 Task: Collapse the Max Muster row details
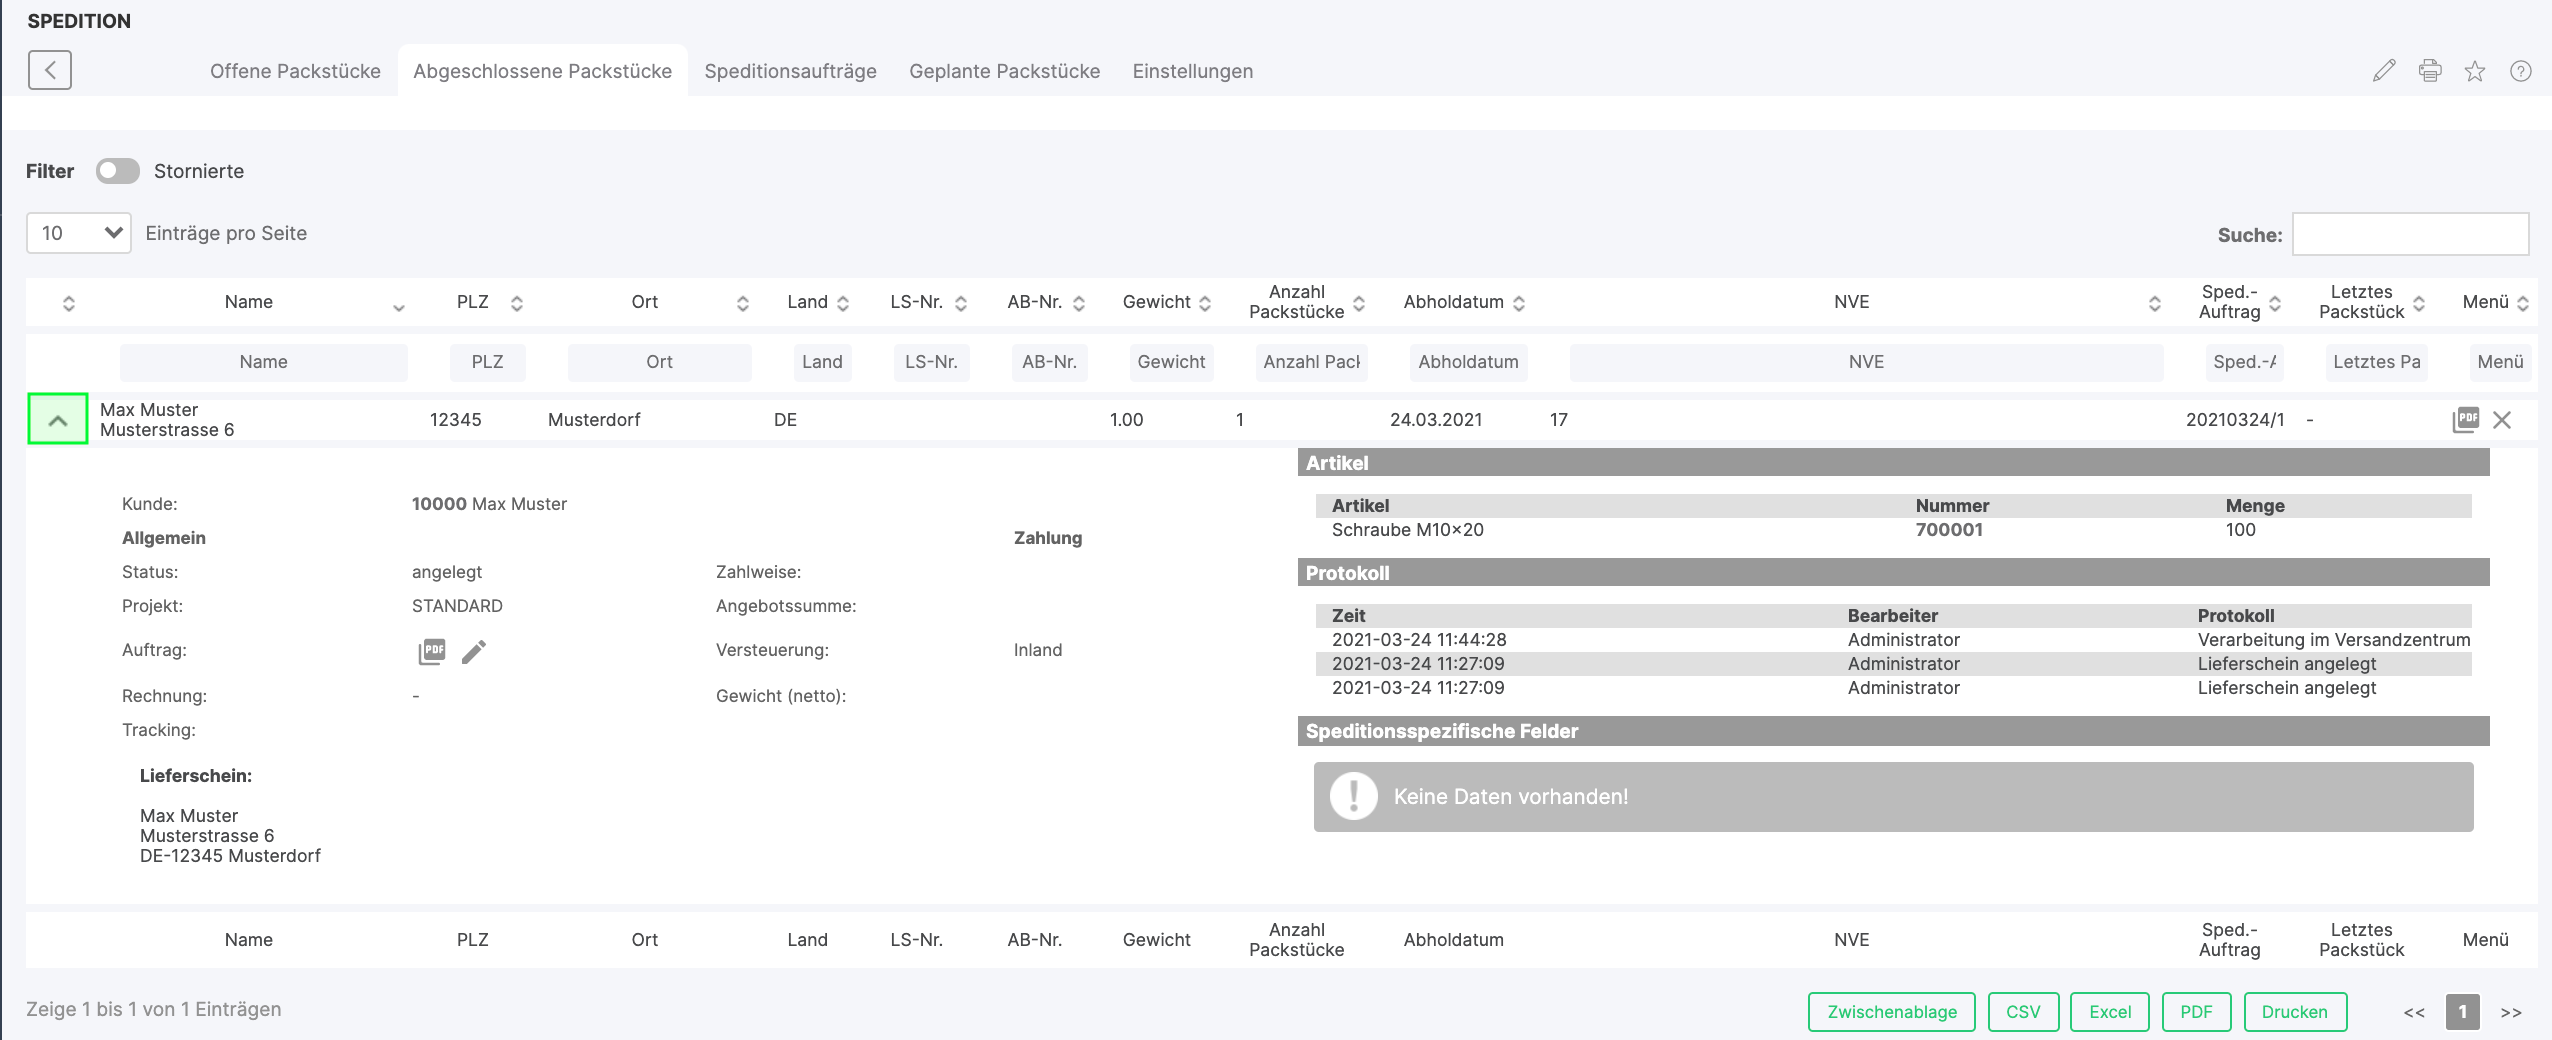click(x=58, y=420)
